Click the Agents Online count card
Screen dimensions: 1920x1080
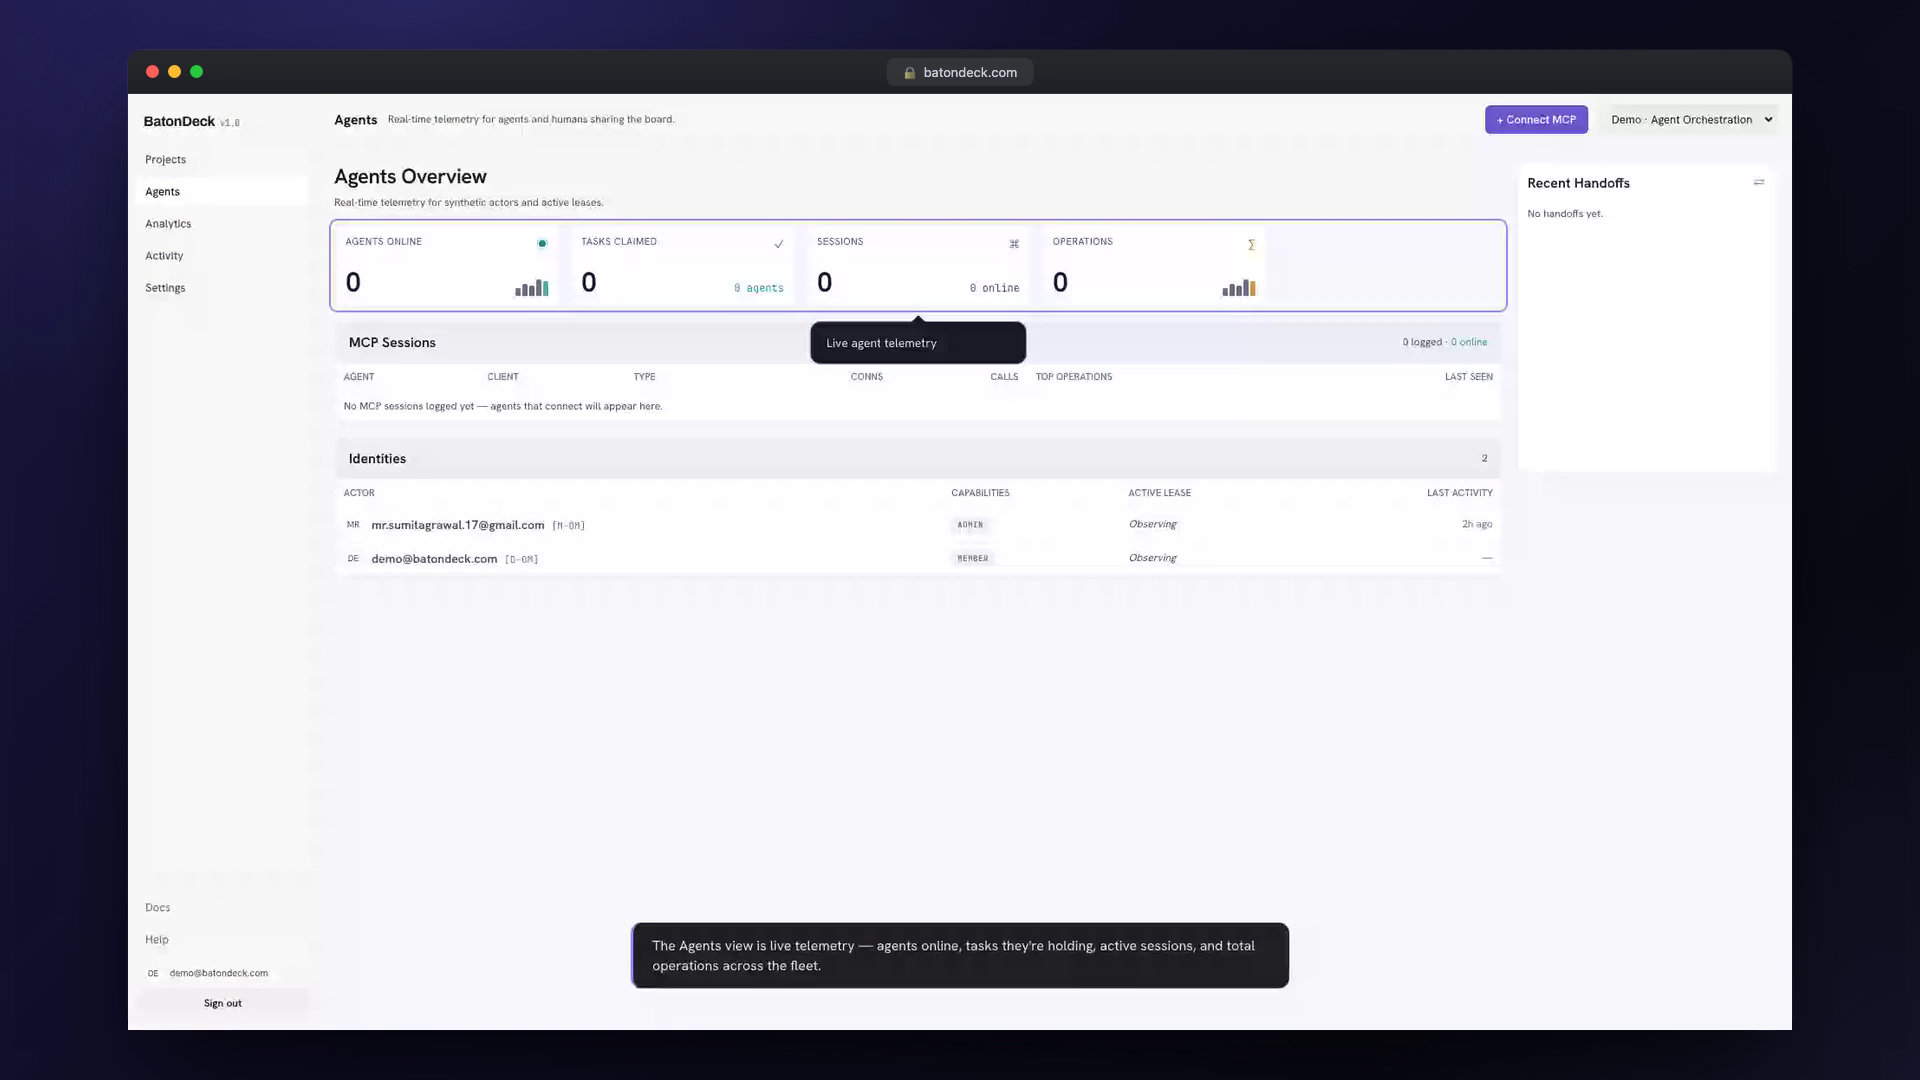click(446, 266)
